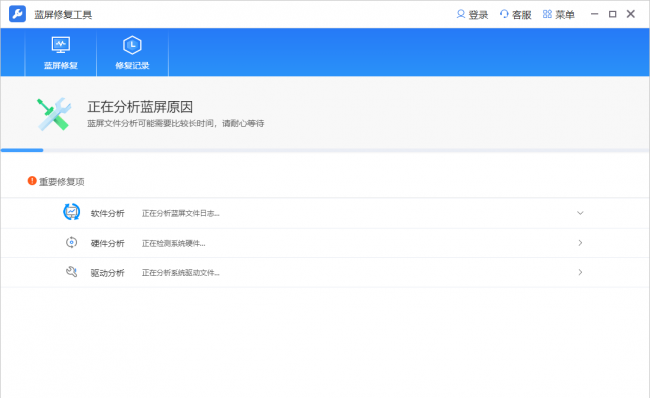Click the 硬件分析 circular icon
This screenshot has height=398, width=650.
tap(71, 242)
